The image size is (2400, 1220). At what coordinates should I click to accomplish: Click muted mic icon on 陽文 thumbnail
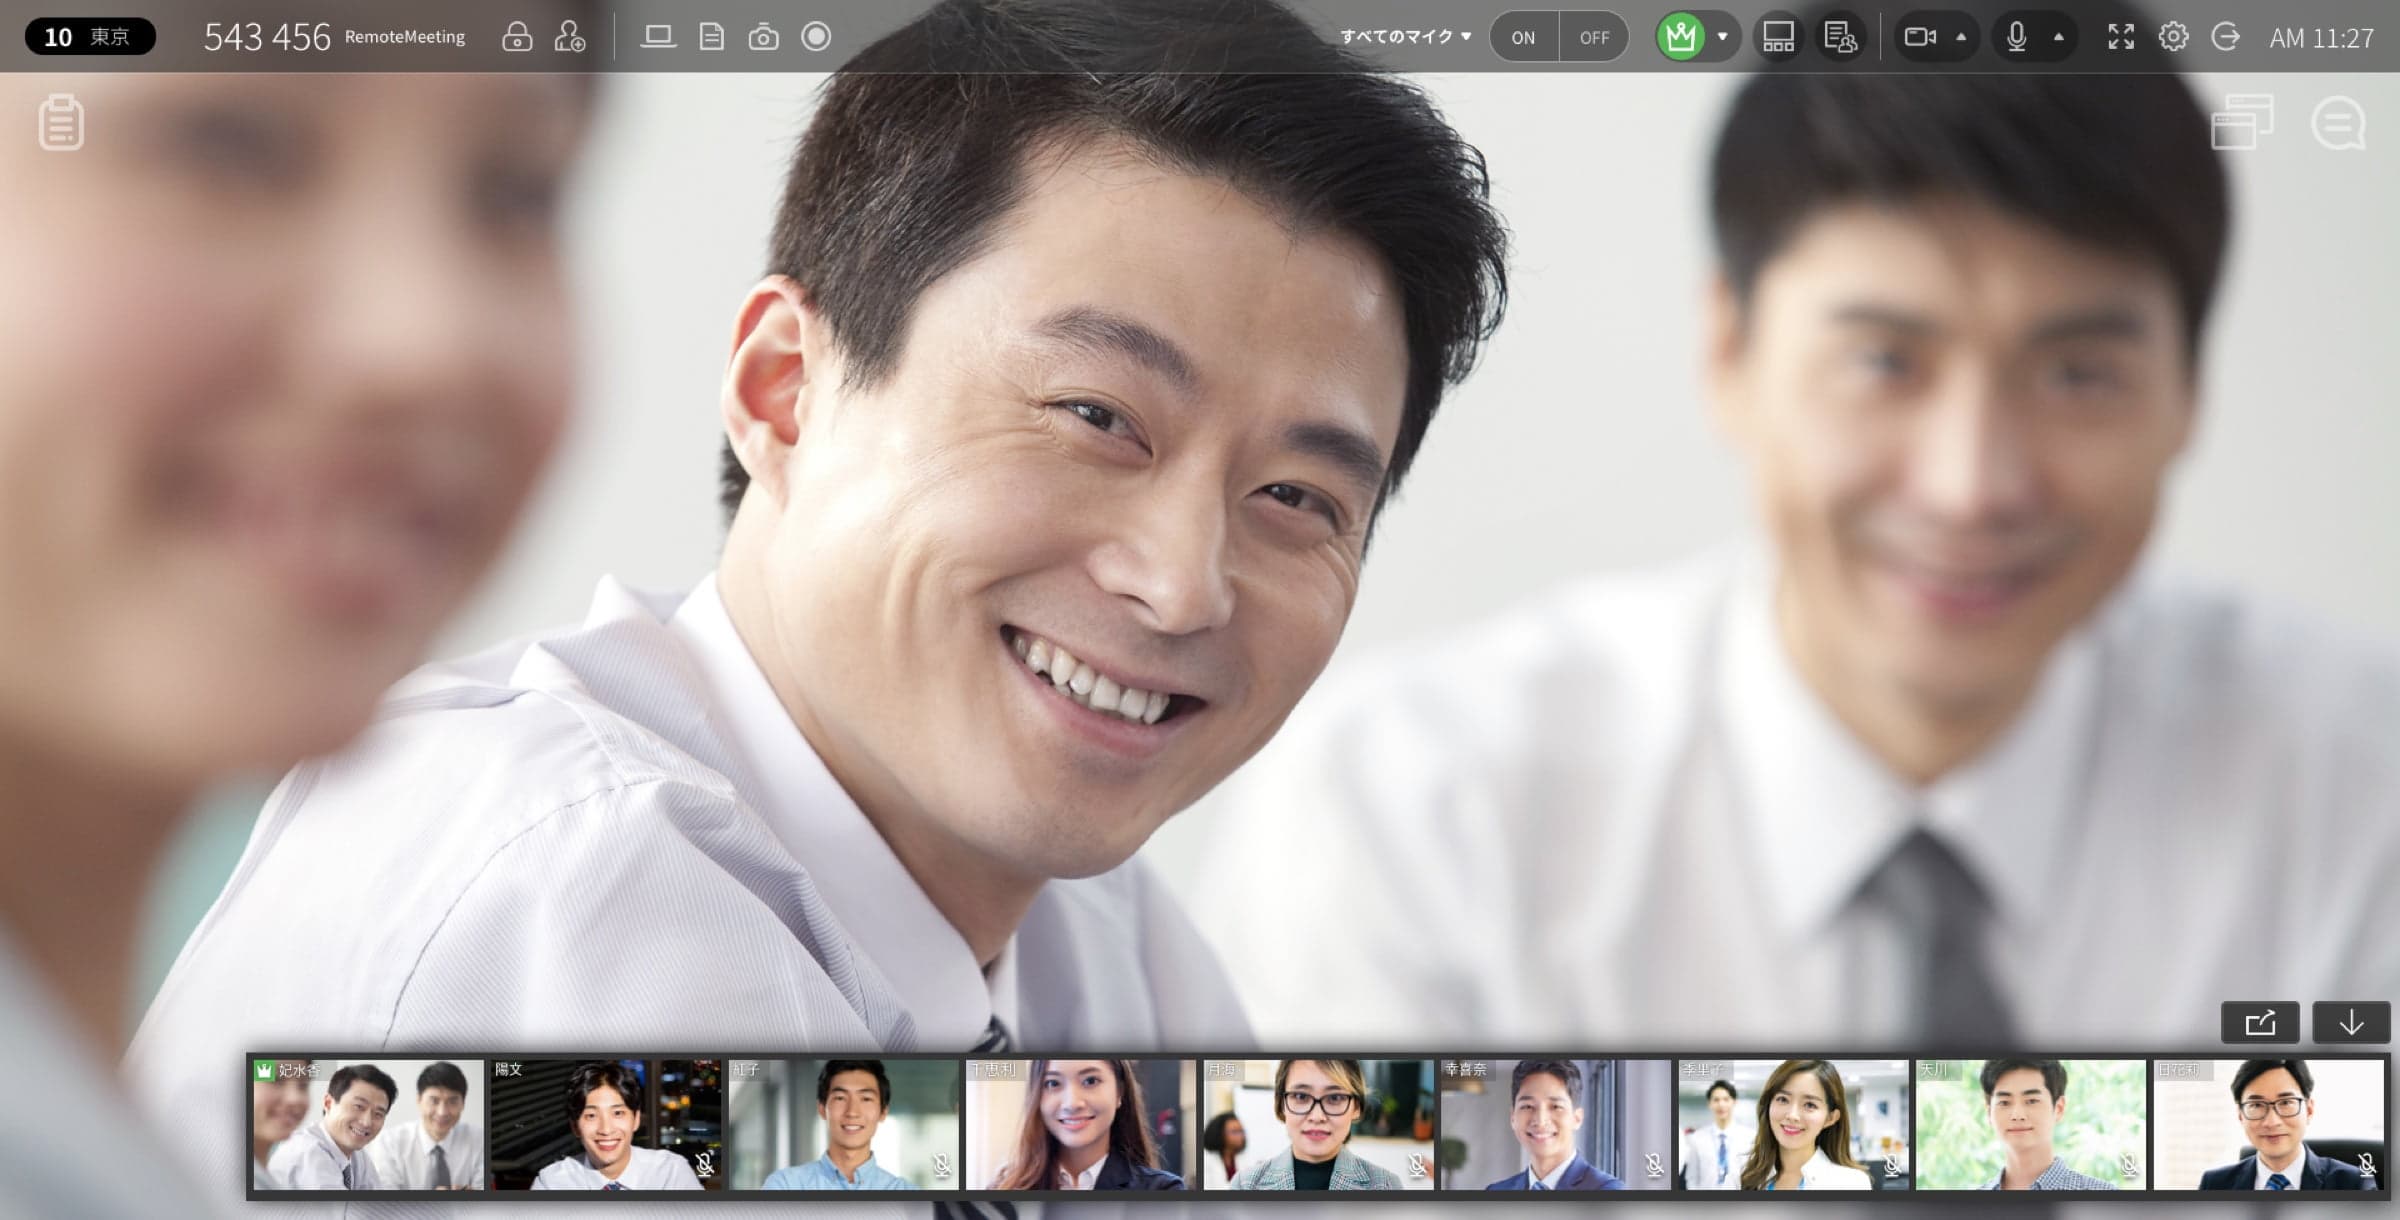tap(704, 1164)
